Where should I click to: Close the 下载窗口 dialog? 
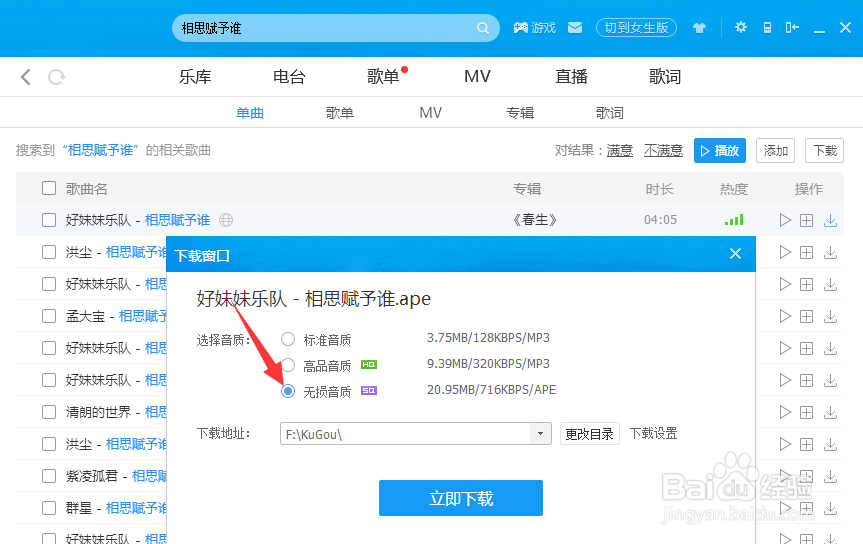click(735, 253)
